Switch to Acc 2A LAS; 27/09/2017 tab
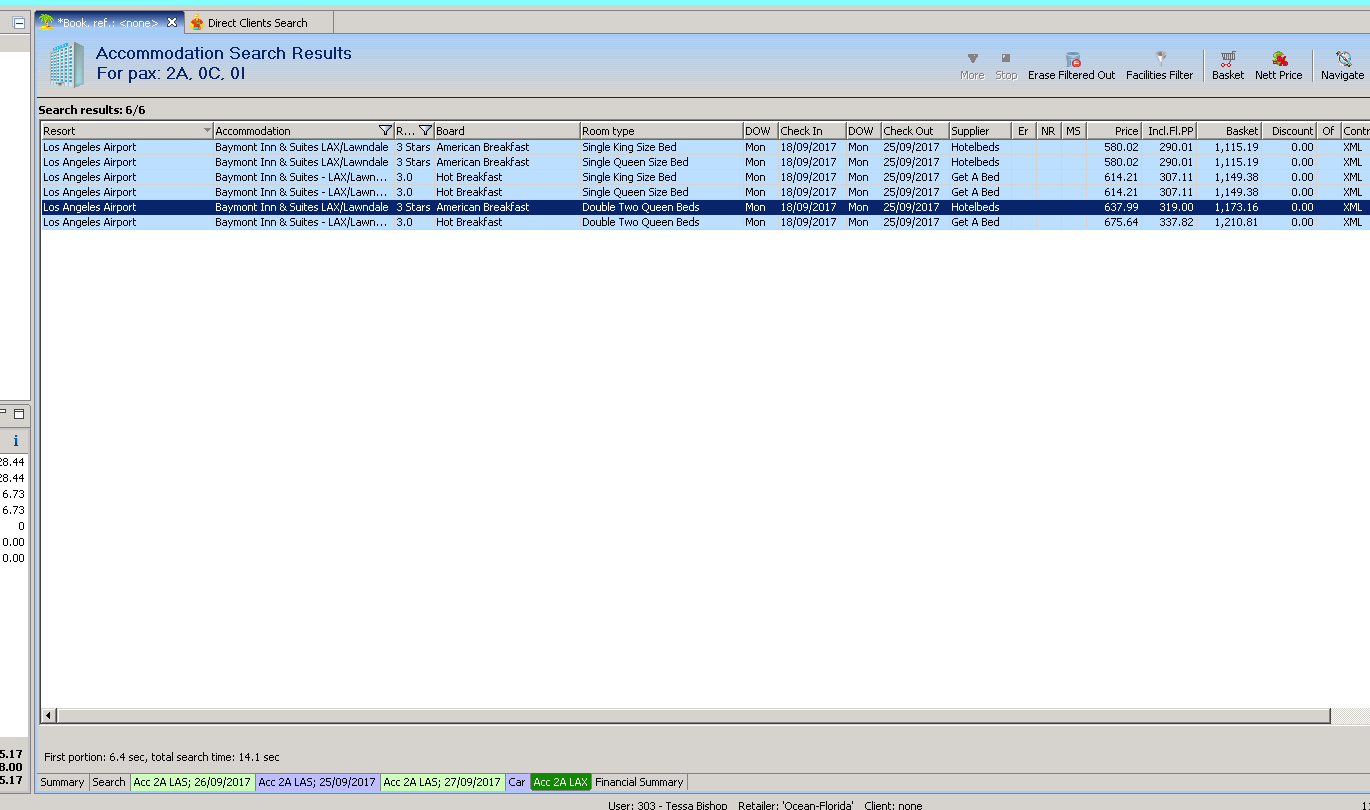Viewport: 1370px width, 810px height. coord(442,782)
